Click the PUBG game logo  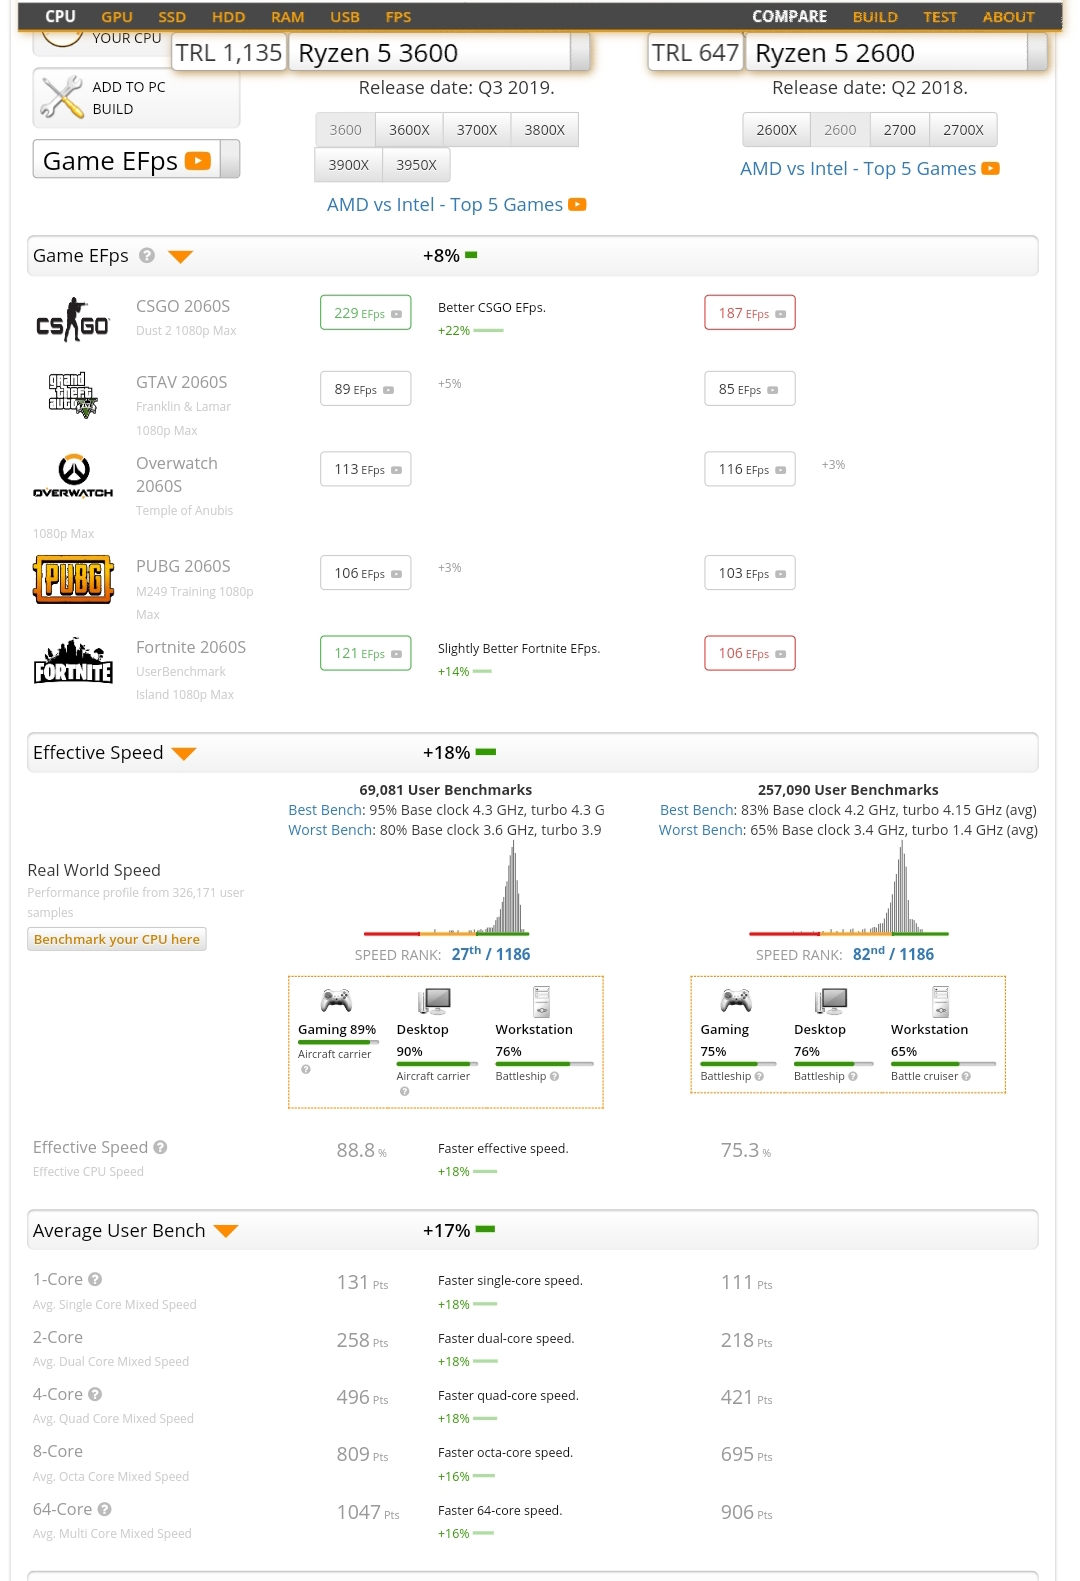coord(73,579)
